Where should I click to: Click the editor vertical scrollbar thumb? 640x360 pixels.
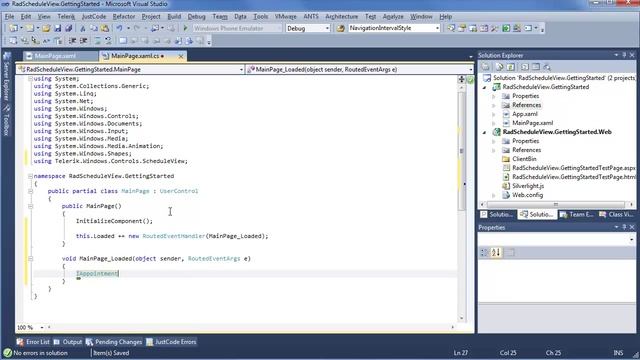pos(462,151)
